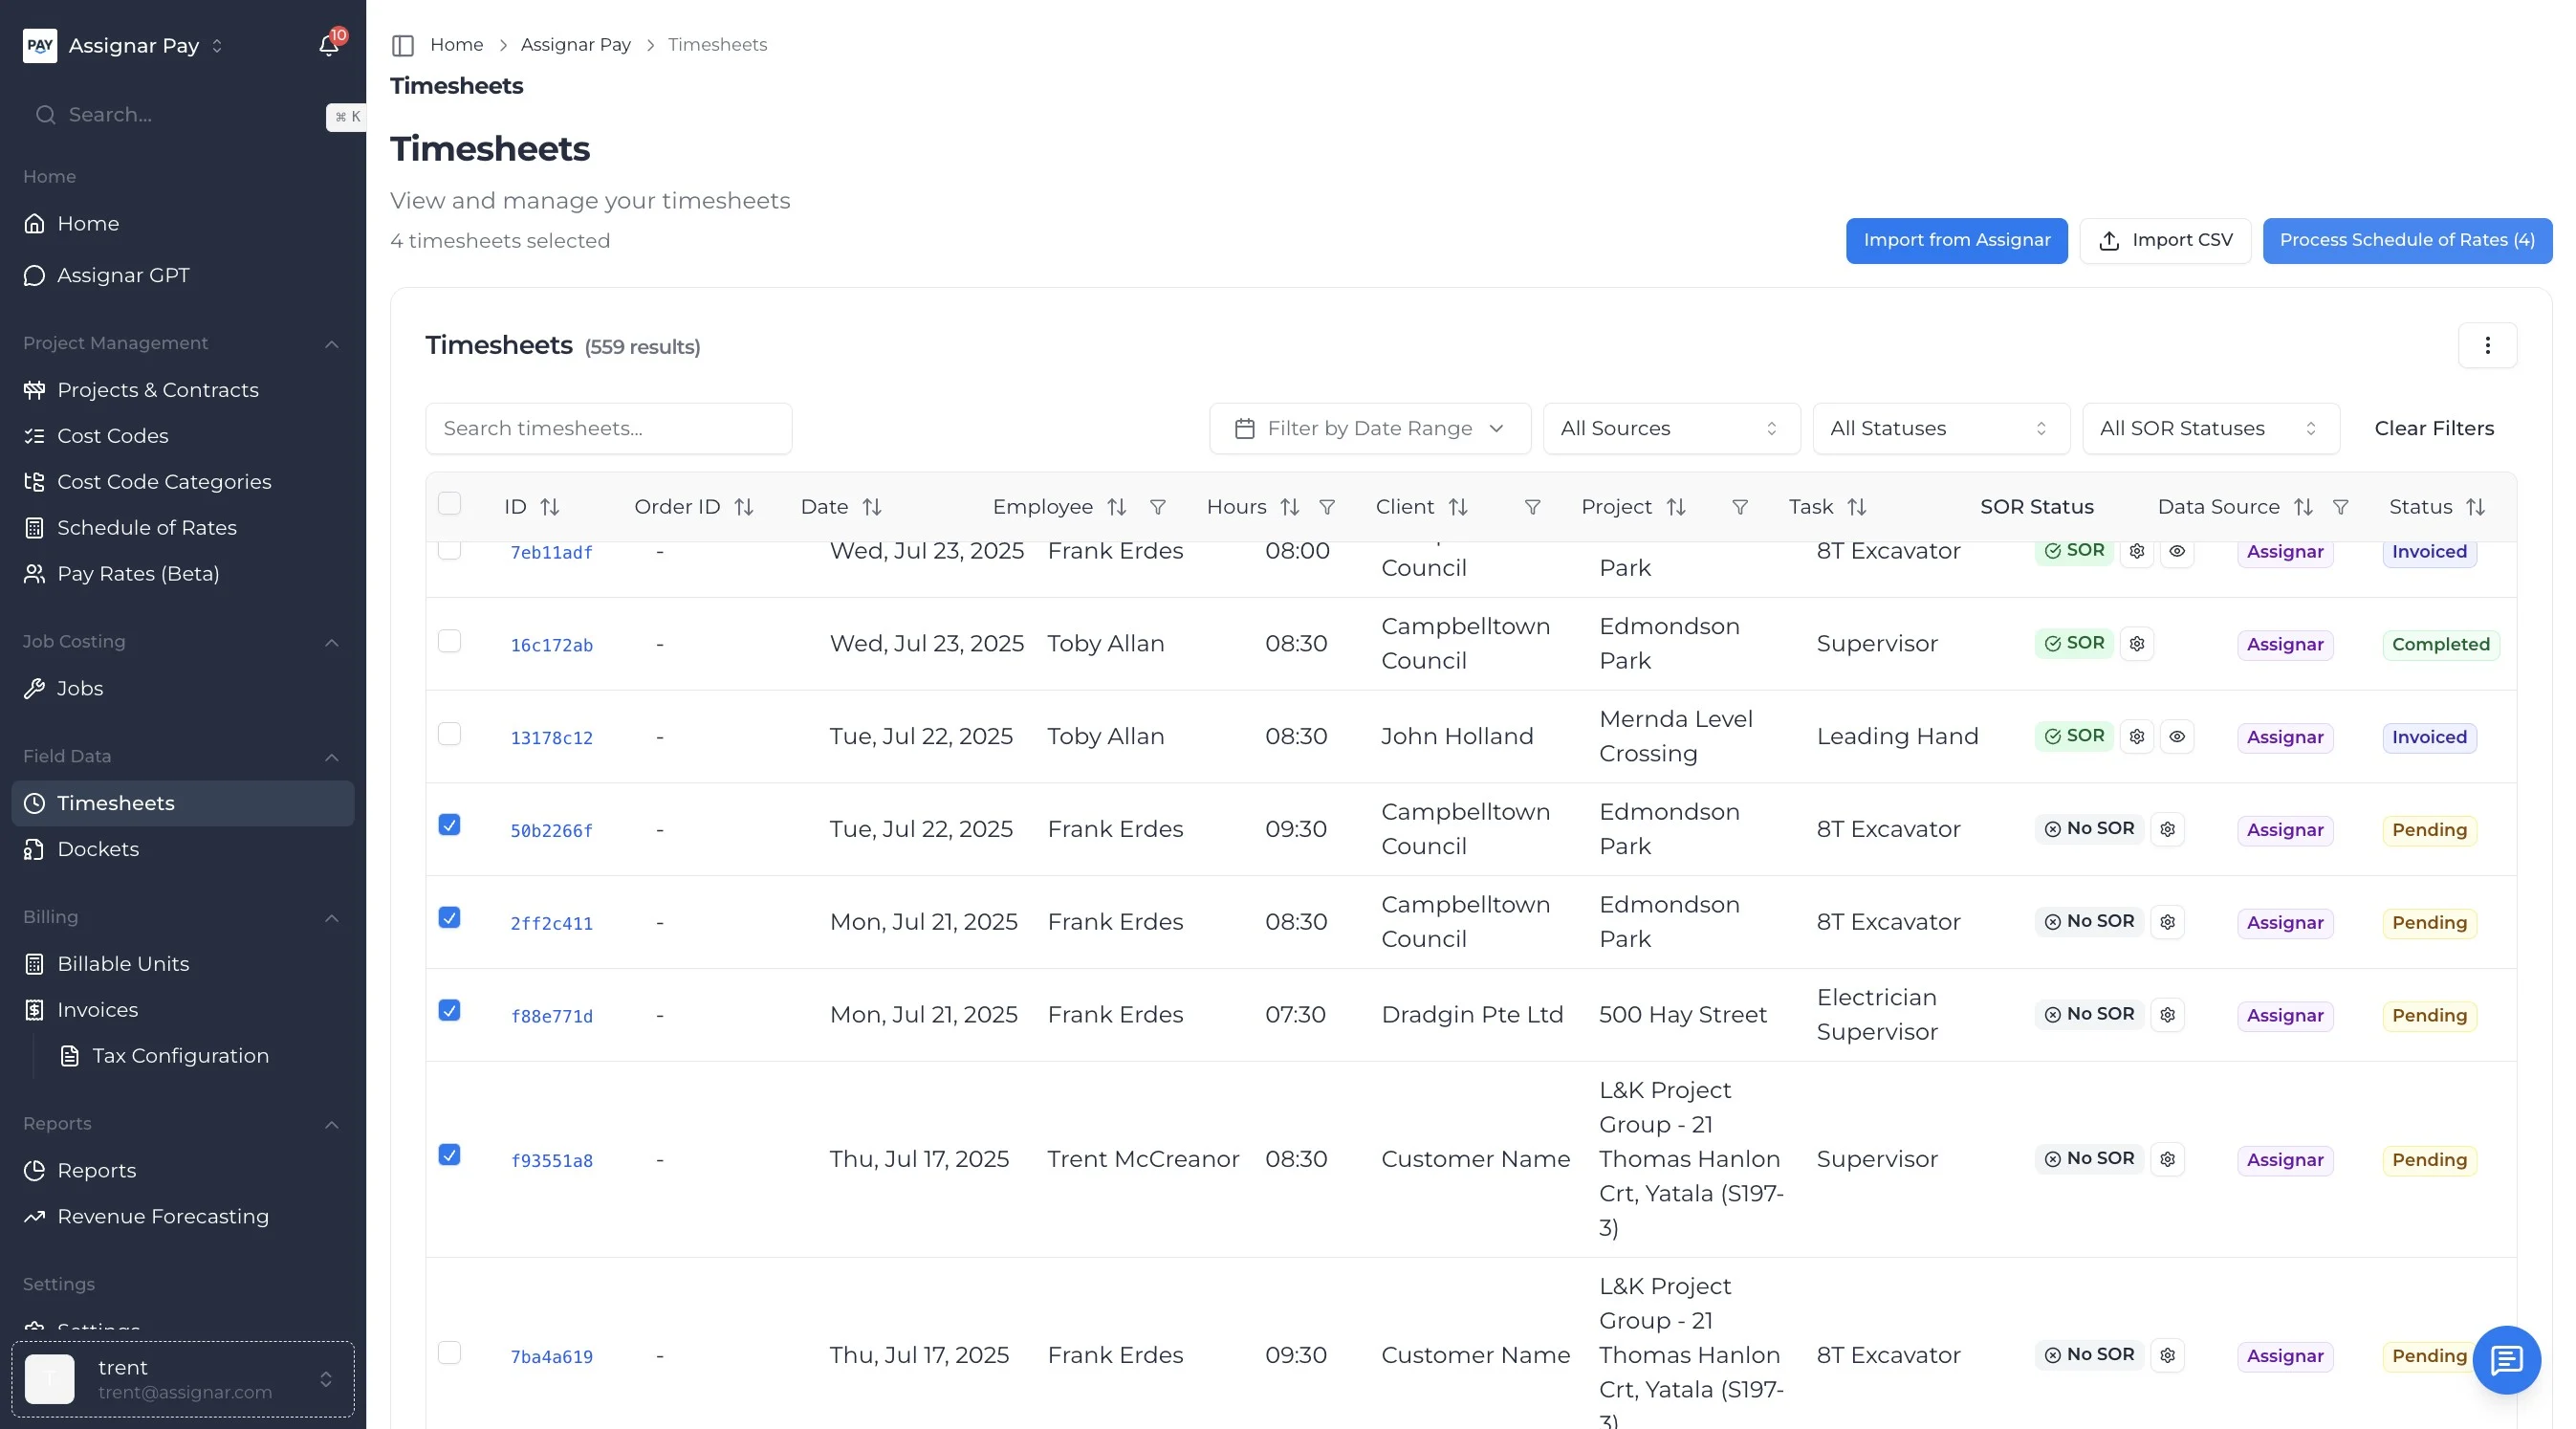Click Process Schedule of Rates button

(x=2406, y=240)
